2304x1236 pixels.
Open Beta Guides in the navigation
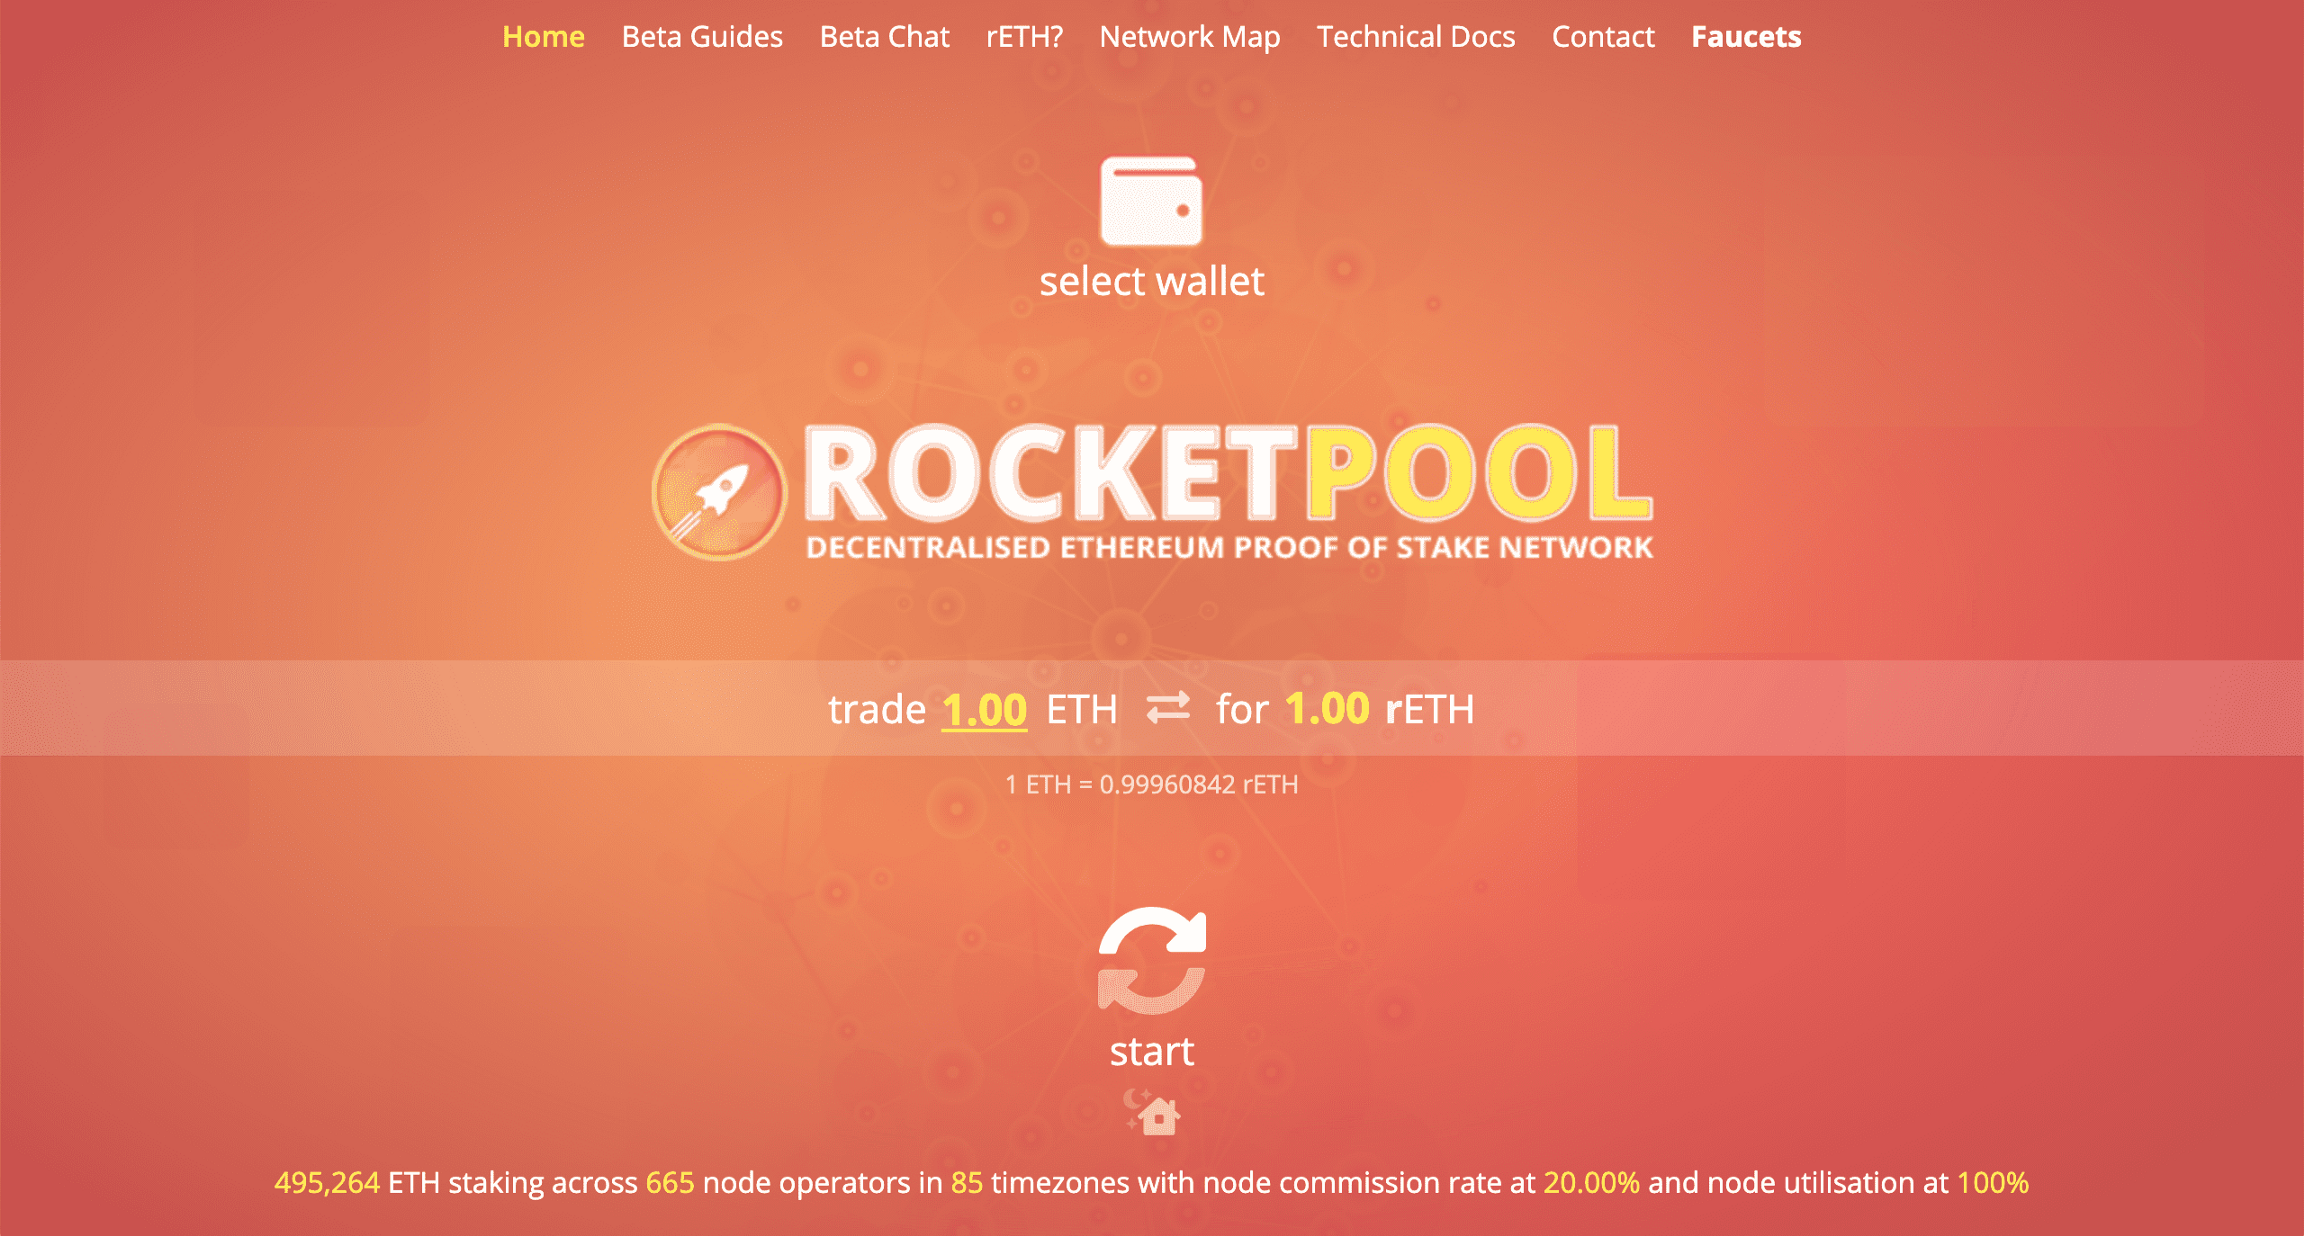click(702, 37)
